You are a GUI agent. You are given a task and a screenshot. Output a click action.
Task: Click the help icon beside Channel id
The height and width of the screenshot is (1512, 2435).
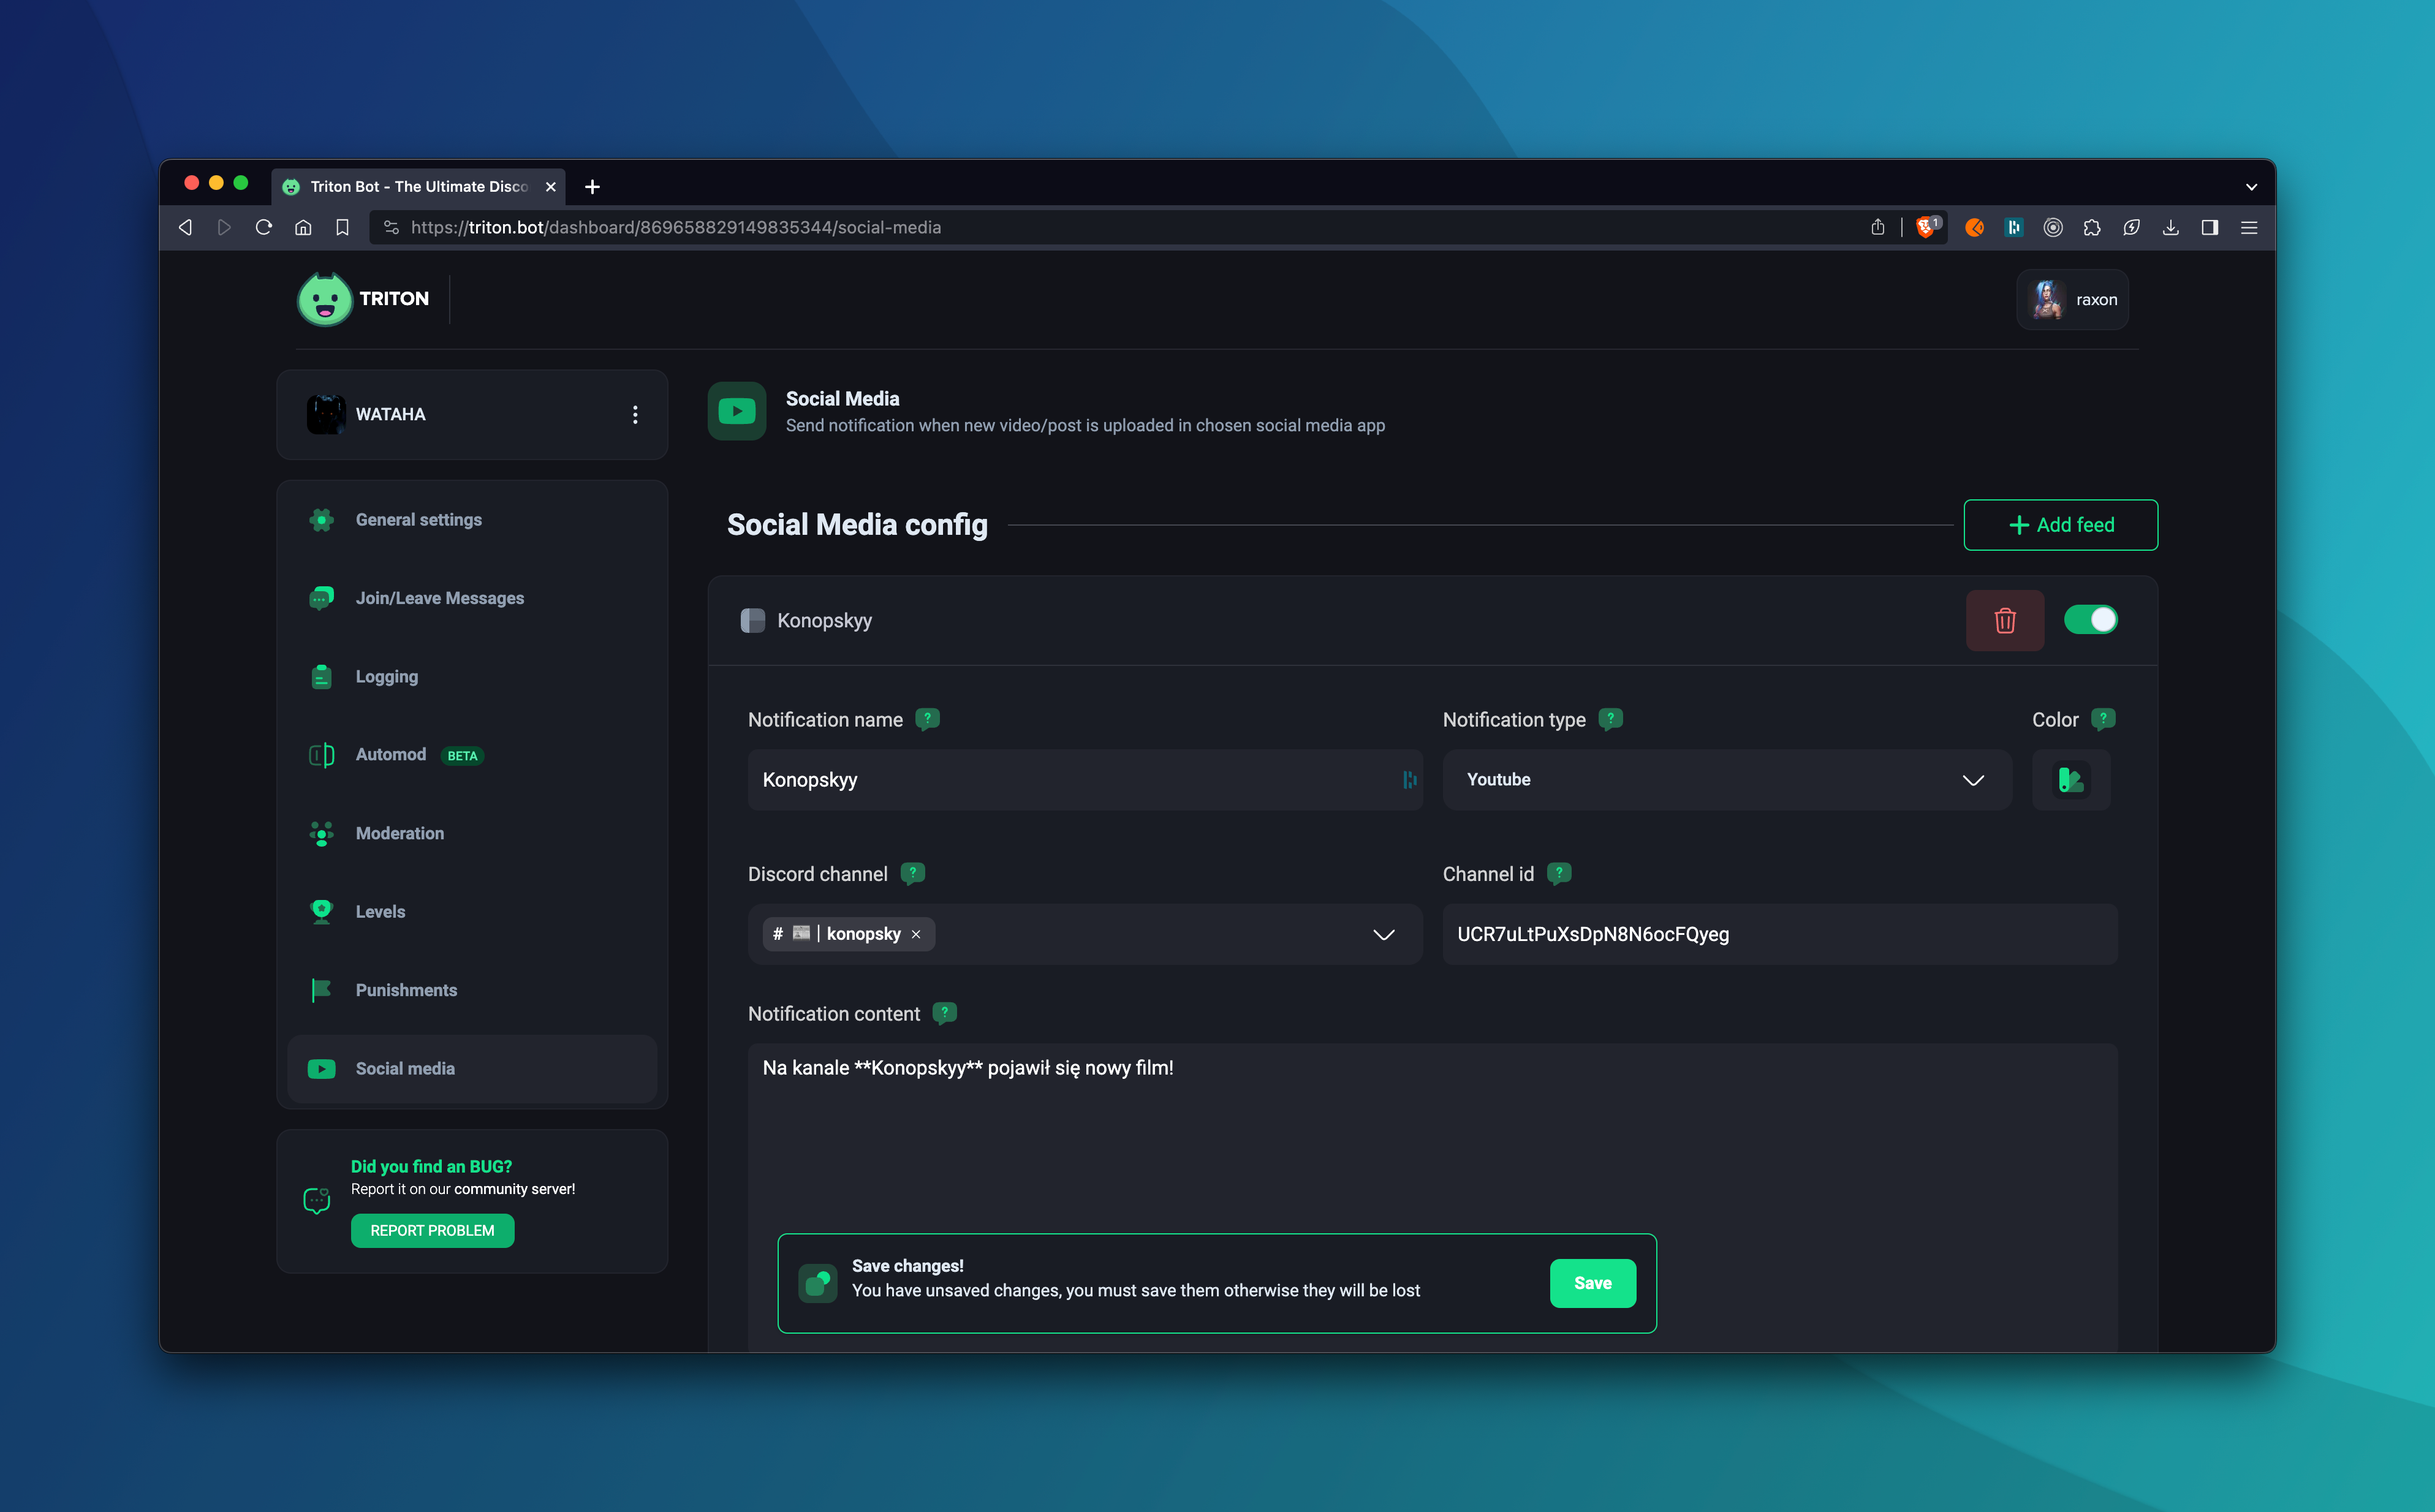pyautogui.click(x=1558, y=873)
